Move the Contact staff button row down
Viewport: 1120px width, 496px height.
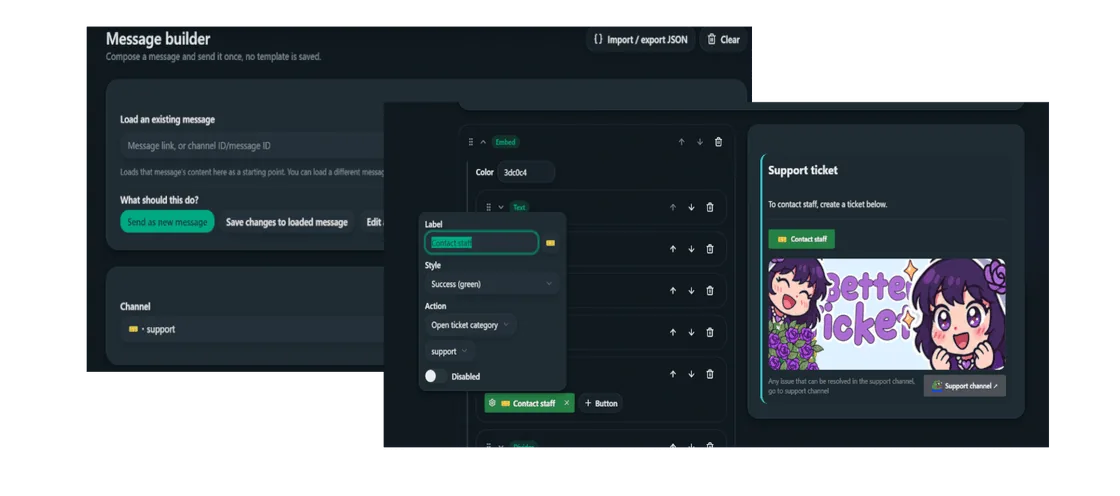[691, 374]
